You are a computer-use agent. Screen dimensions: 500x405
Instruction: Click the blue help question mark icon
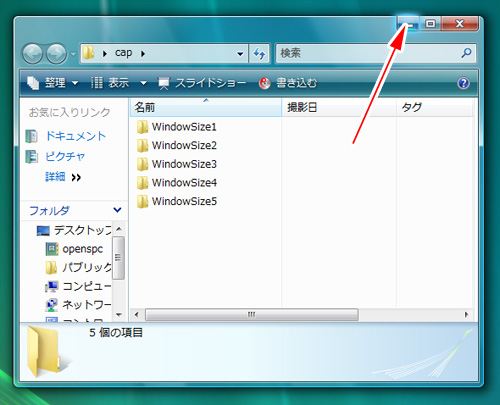464,83
